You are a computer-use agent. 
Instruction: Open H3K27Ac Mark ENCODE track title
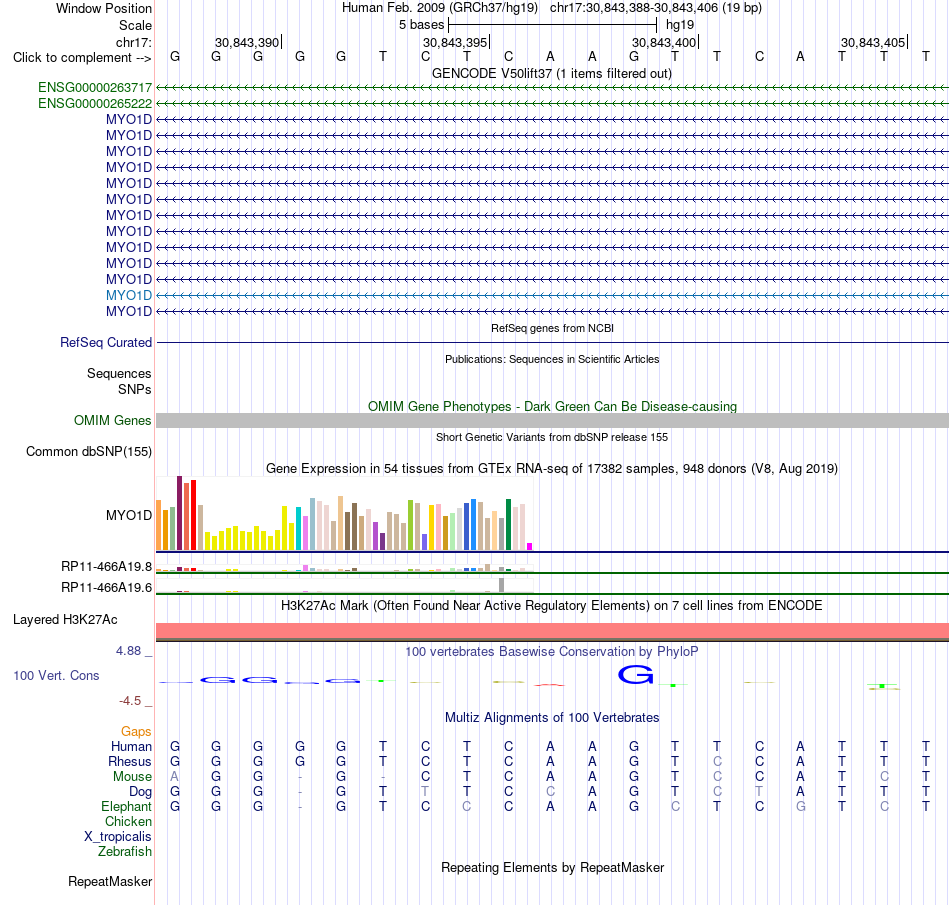coord(551,605)
